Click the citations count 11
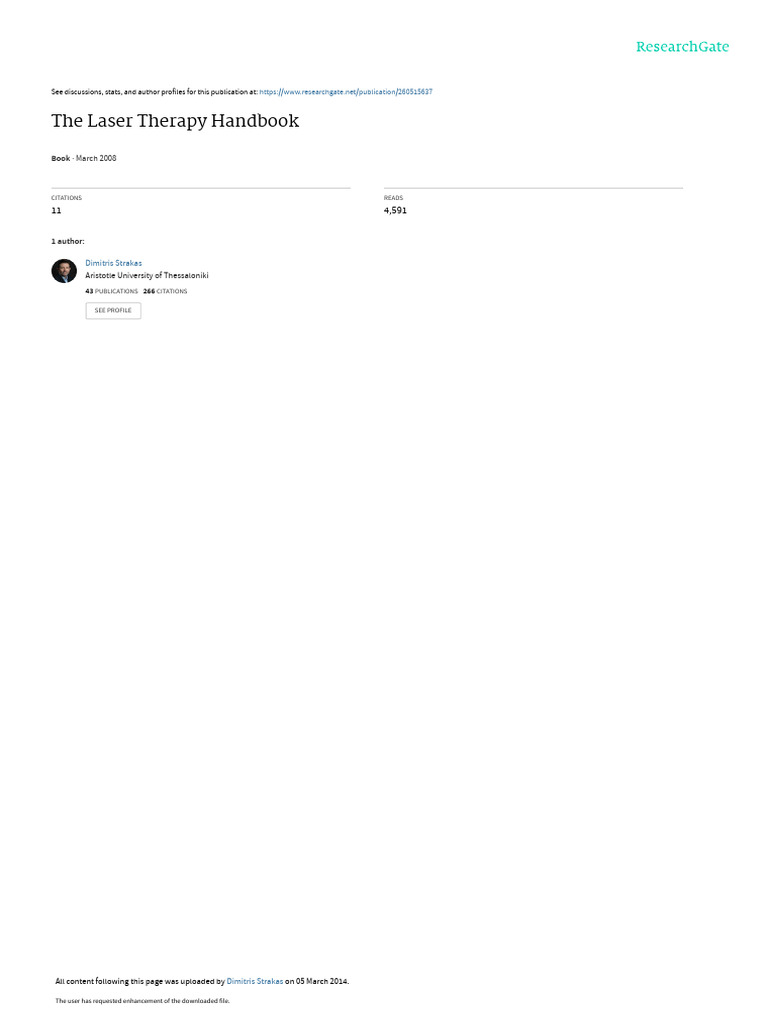 click(56, 210)
